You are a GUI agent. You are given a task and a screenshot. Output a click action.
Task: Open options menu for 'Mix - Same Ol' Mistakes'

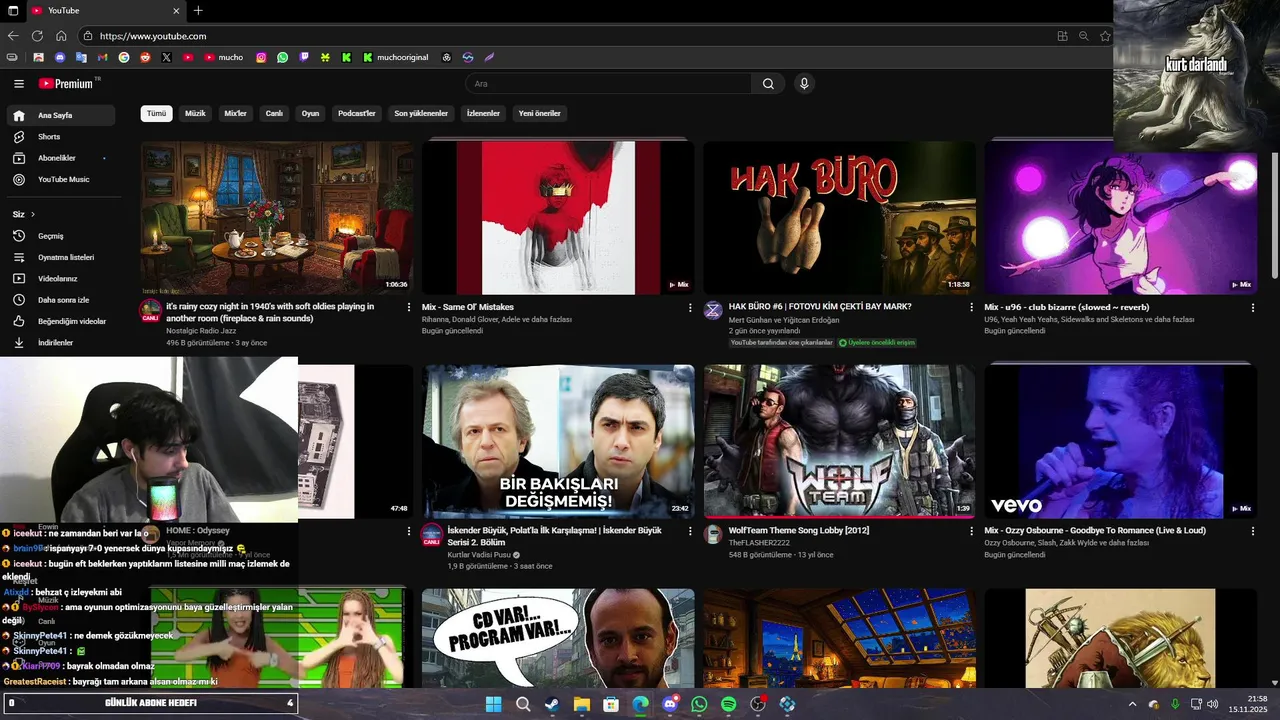click(x=690, y=308)
